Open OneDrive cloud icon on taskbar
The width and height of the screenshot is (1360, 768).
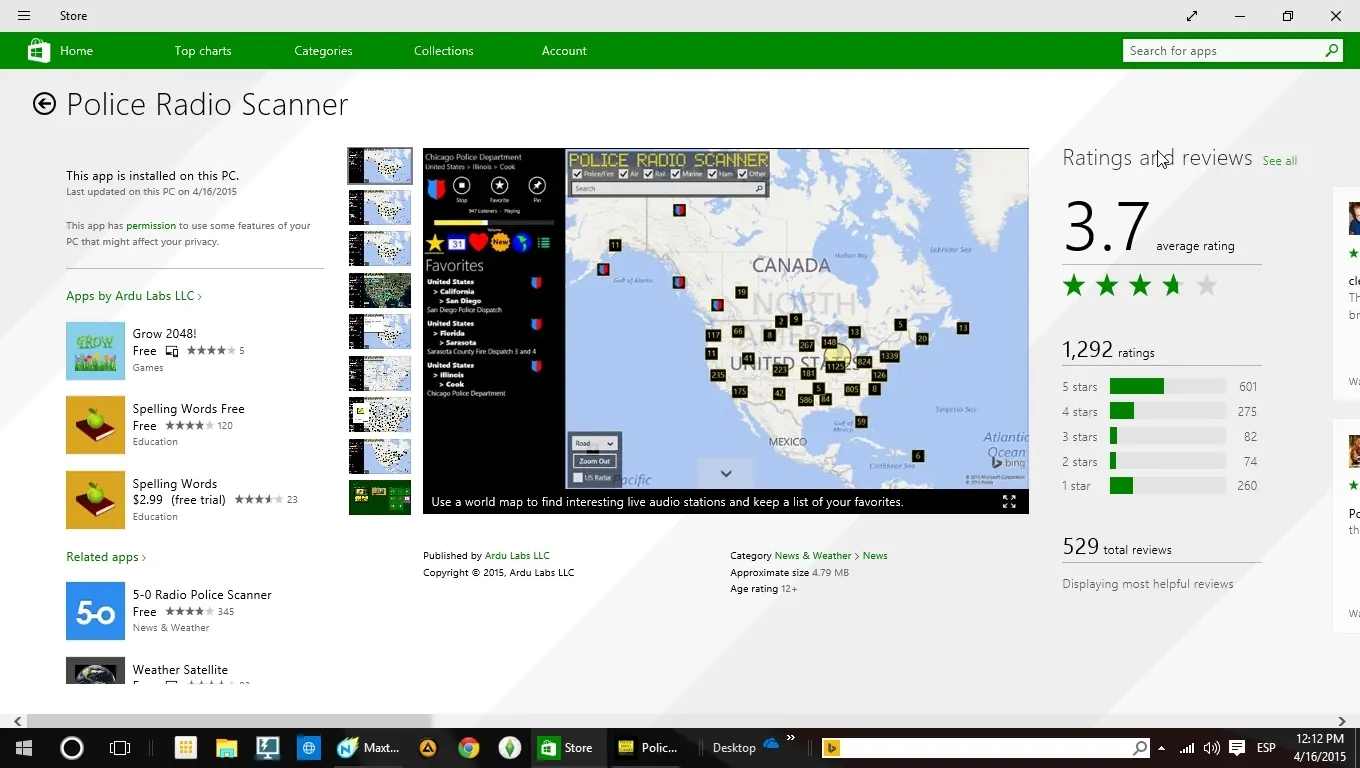pos(771,744)
